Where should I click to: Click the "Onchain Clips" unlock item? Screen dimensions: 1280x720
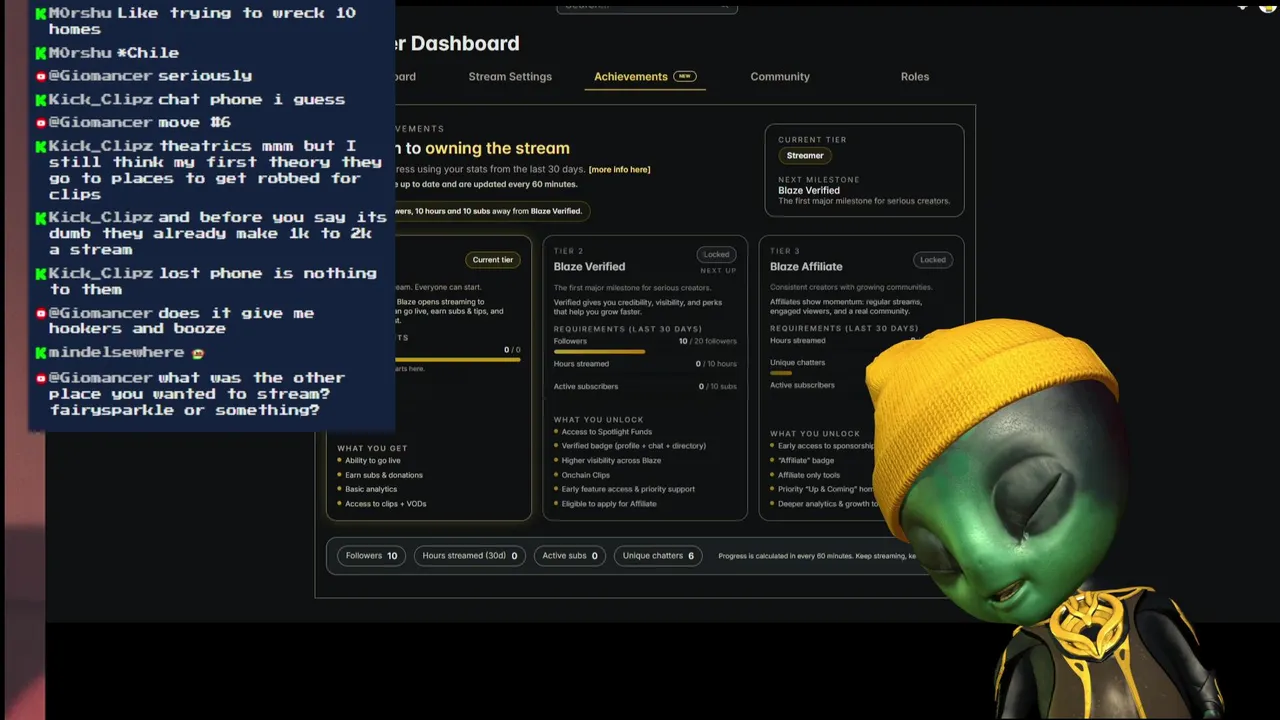click(x=585, y=475)
